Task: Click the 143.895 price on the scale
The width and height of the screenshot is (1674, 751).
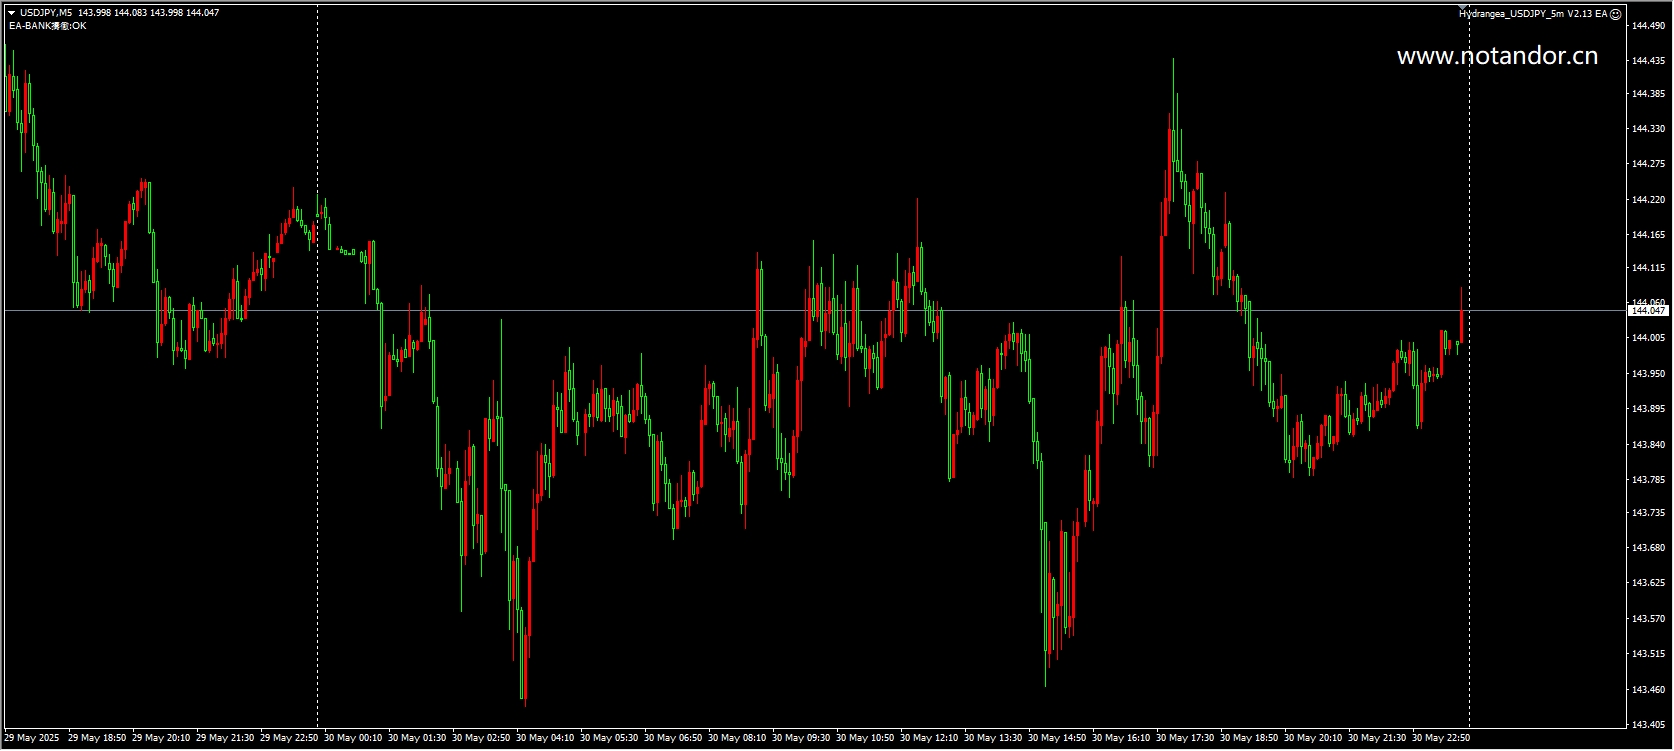Action: tap(1648, 409)
